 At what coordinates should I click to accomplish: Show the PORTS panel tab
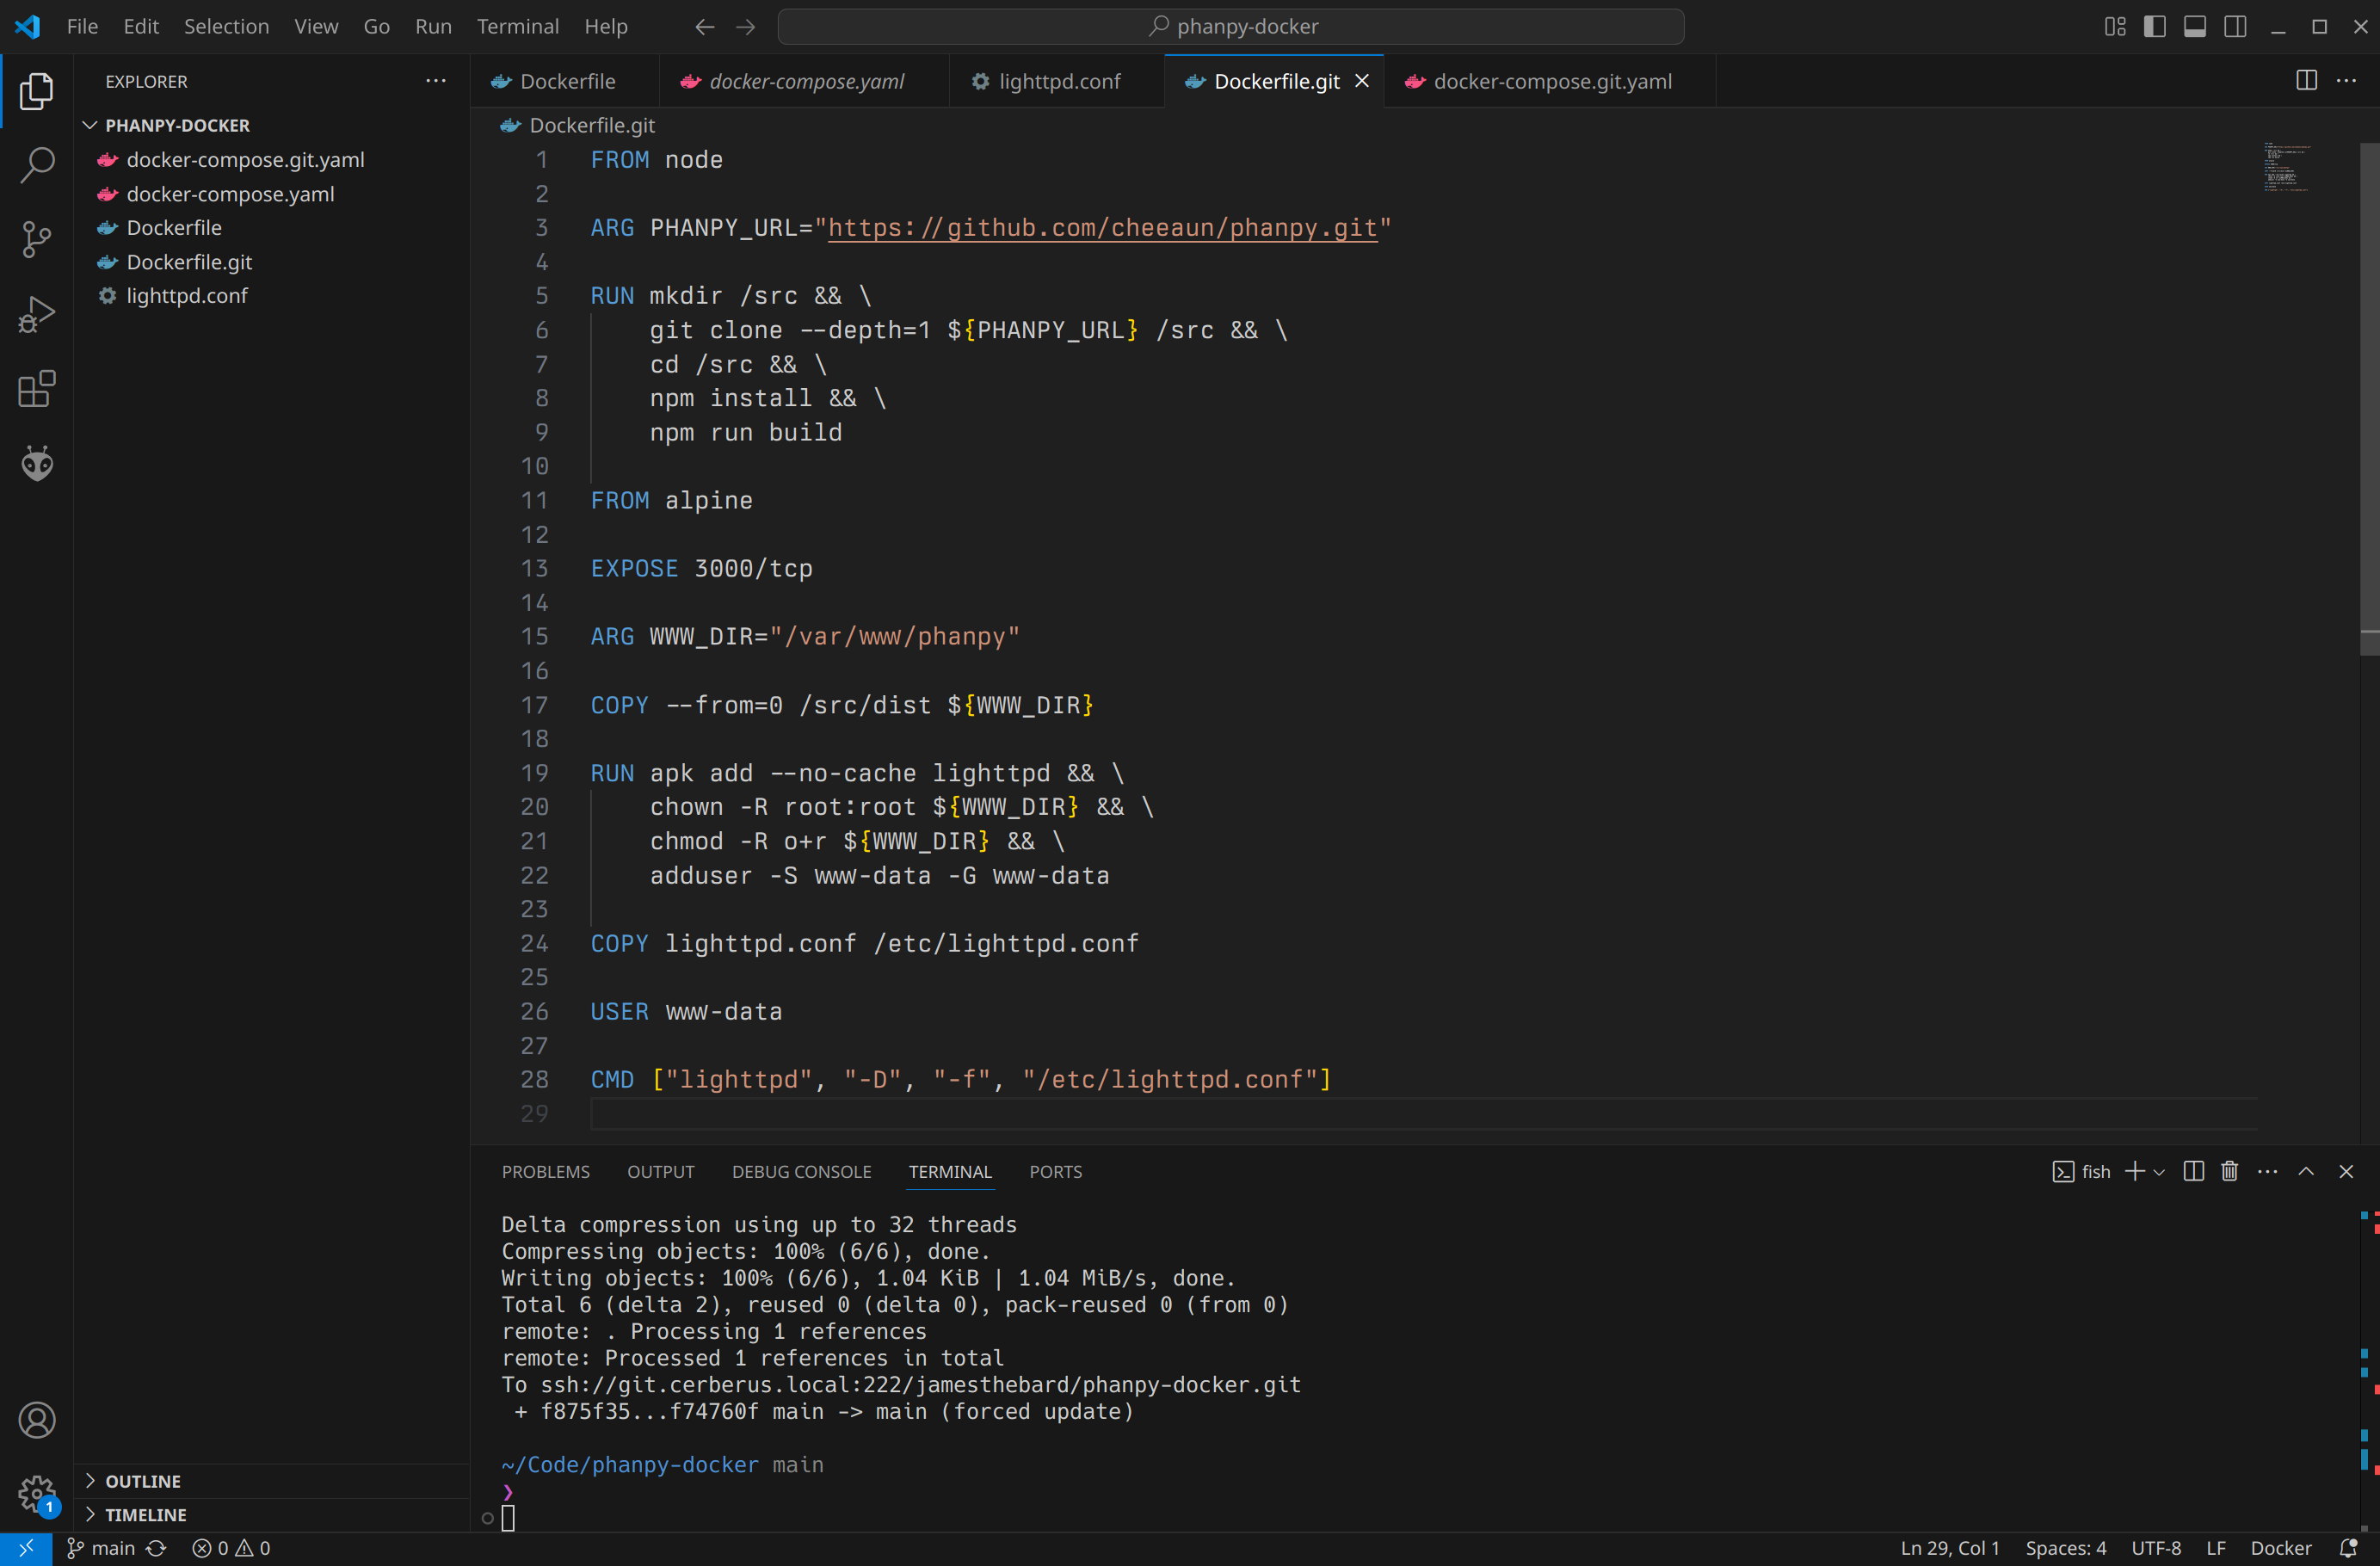tap(1056, 1171)
